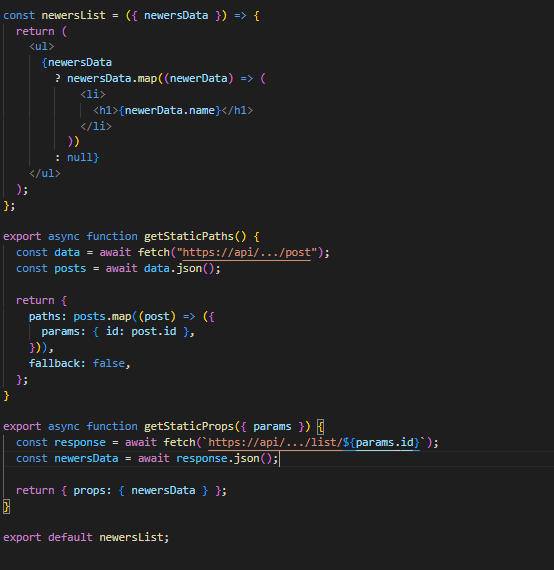Click the paths key in returned object
This screenshot has width=554, height=570.
pos(45,317)
